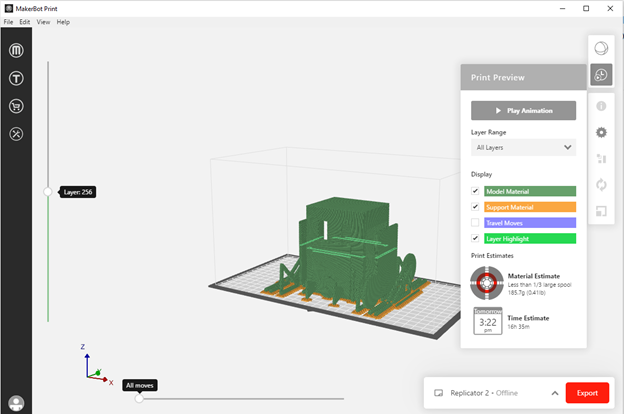Click the 'Time Estimate' text
The image size is (624, 414).
click(528, 318)
